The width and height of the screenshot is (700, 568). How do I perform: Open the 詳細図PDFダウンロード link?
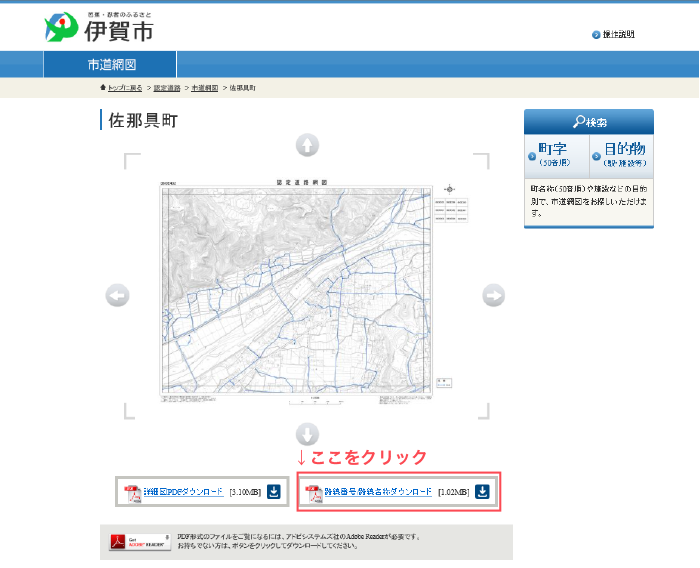point(183,492)
